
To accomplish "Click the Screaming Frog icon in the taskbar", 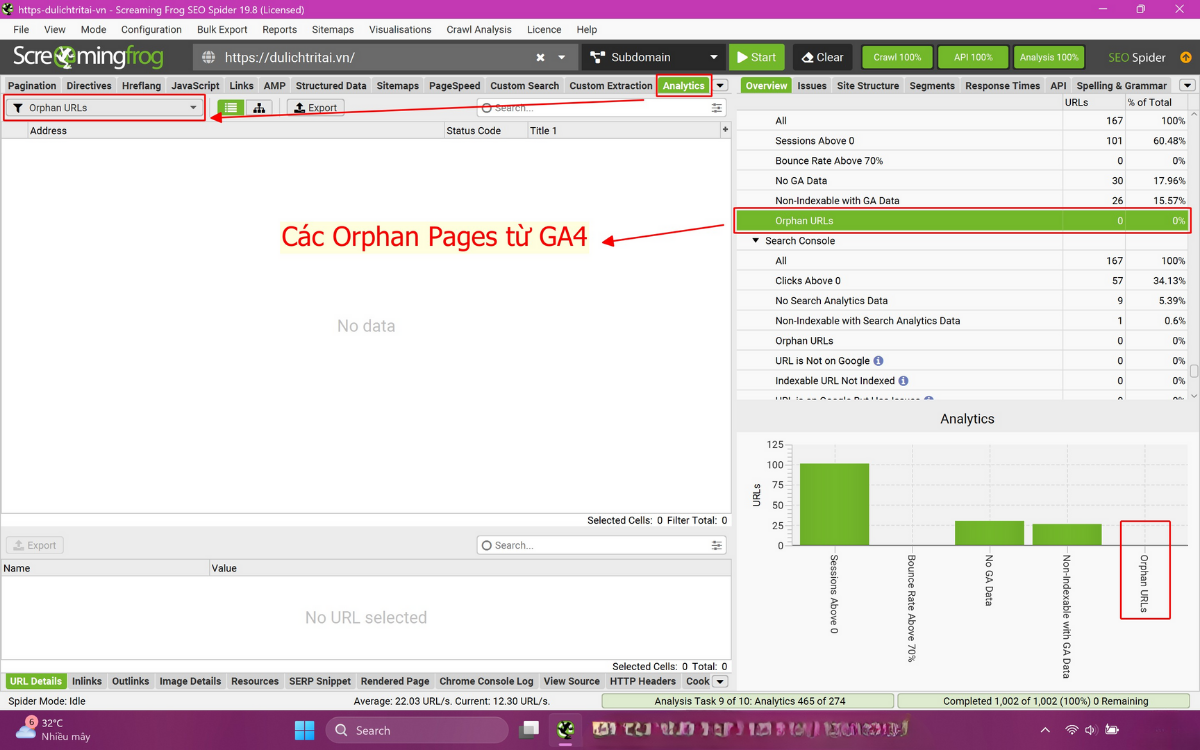I will tap(566, 730).
